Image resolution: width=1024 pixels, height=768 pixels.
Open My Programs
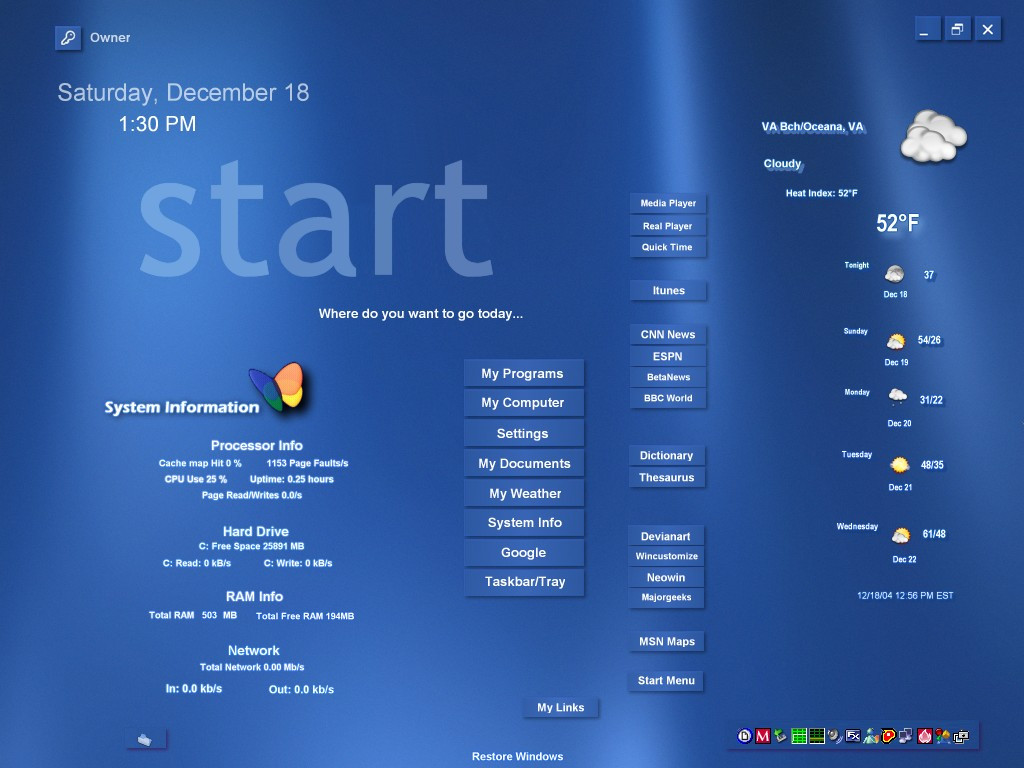[x=524, y=374]
